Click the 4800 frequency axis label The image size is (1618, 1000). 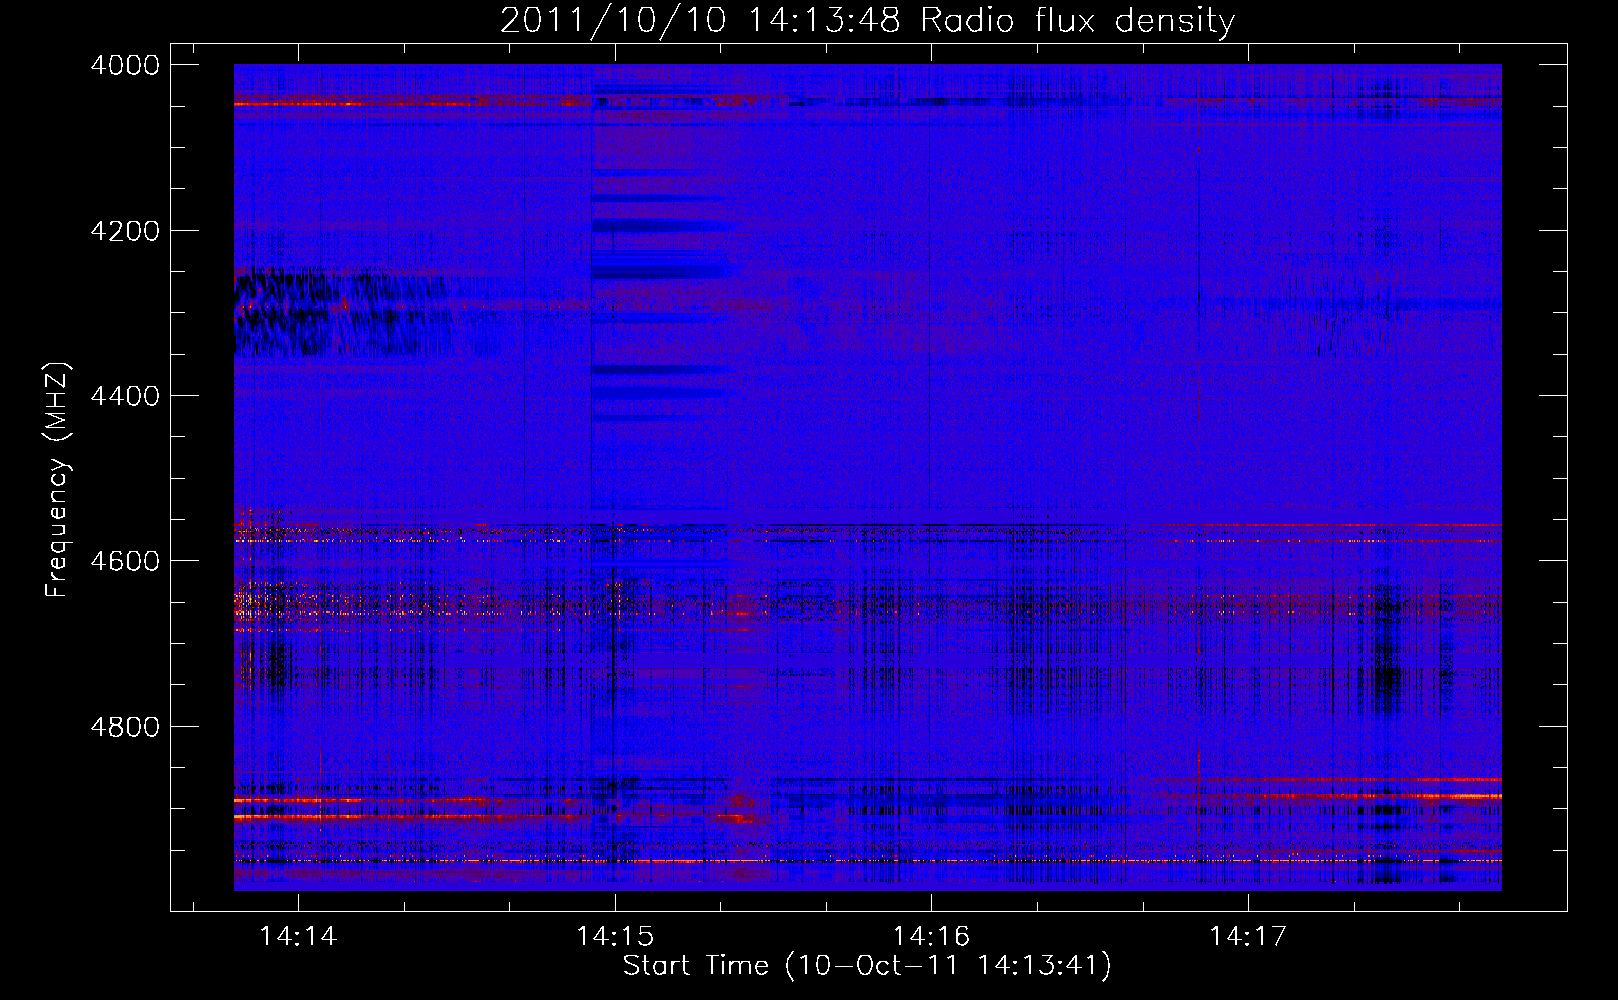125,726
